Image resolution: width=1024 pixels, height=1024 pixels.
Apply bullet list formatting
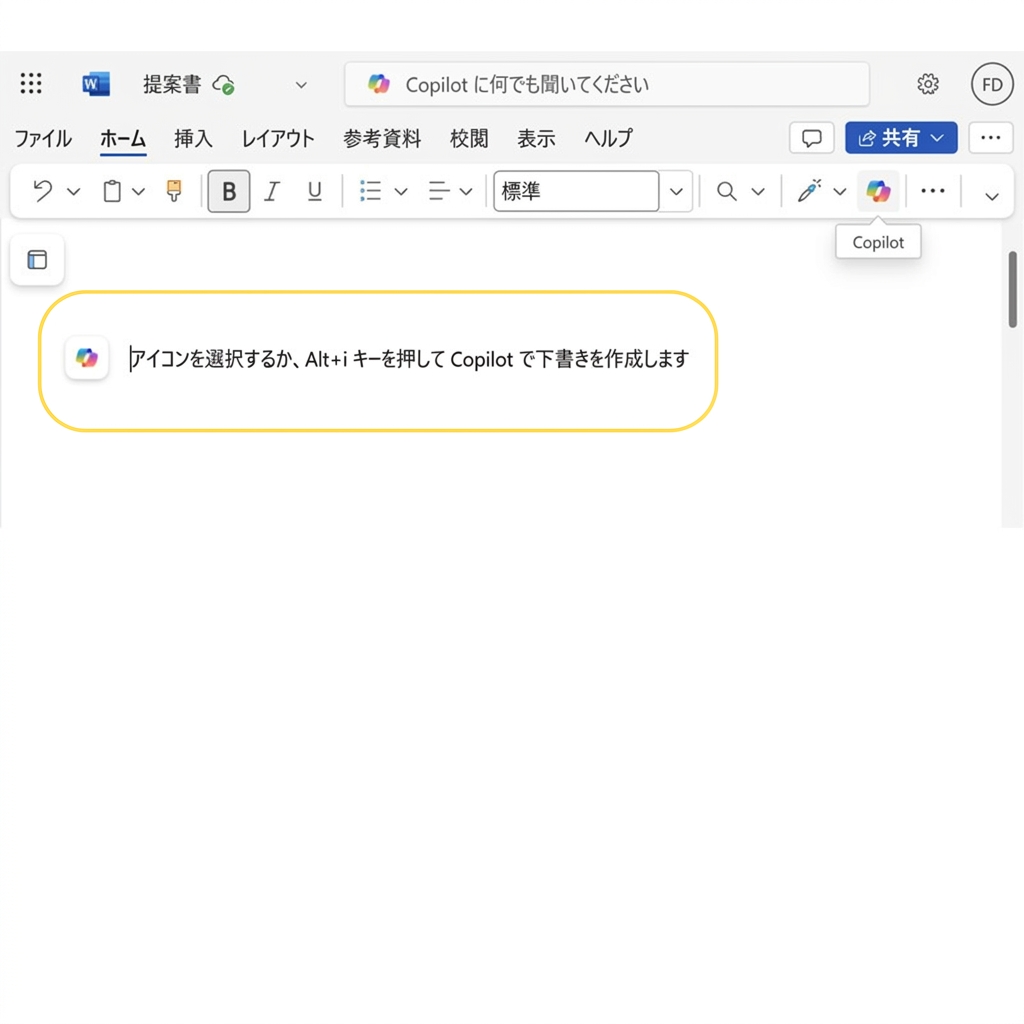370,191
